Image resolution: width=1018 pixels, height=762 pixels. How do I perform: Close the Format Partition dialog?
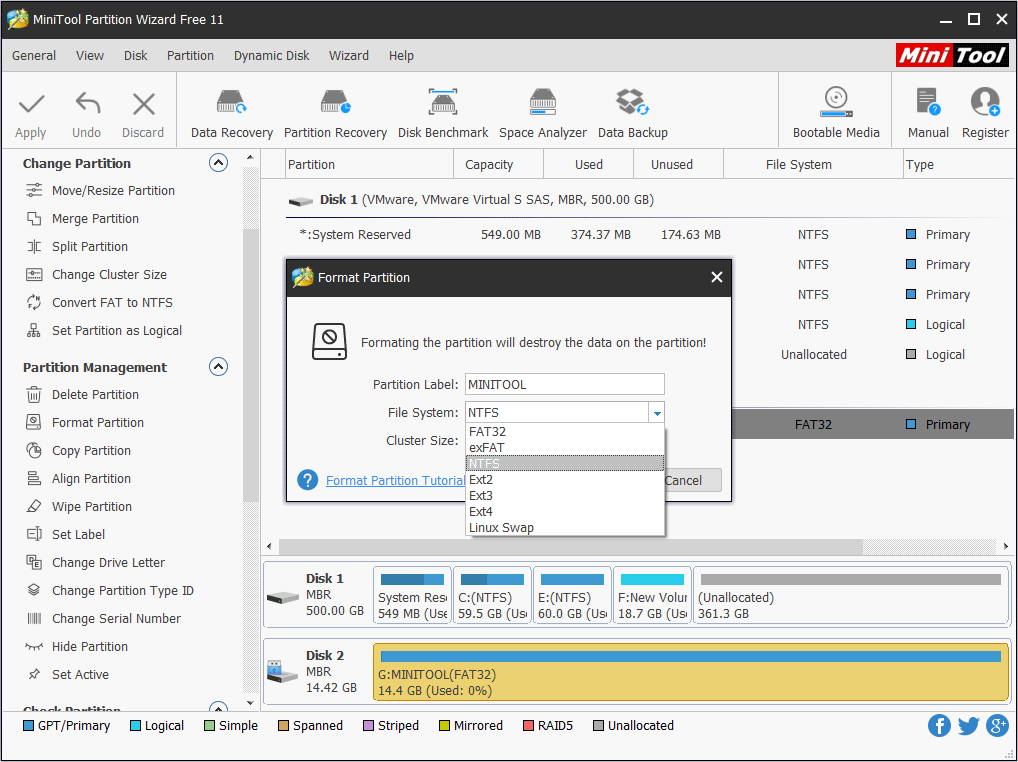pyautogui.click(x=716, y=277)
